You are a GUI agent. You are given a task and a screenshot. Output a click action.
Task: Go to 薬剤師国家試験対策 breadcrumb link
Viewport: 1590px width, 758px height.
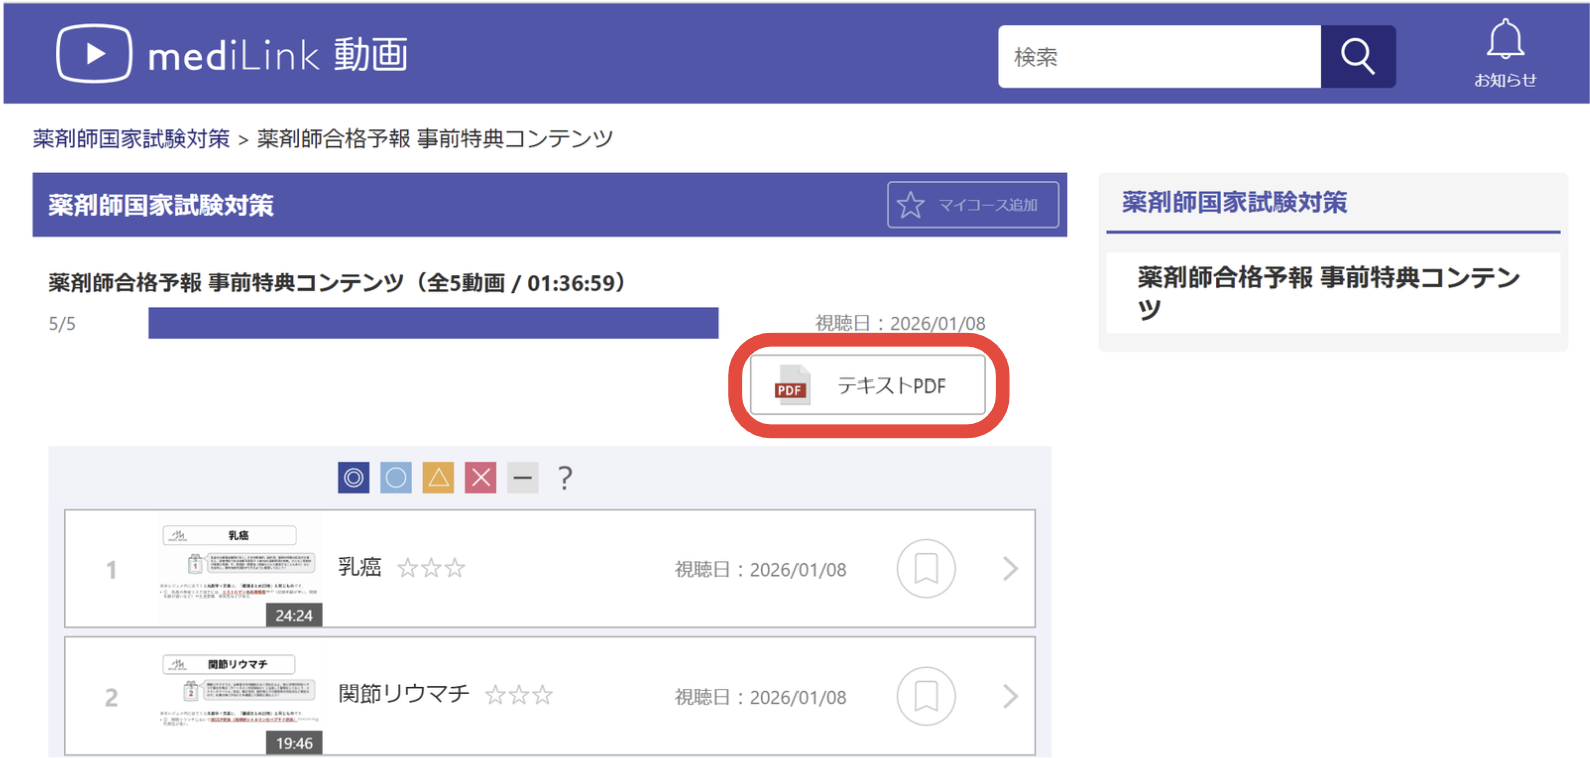click(131, 139)
